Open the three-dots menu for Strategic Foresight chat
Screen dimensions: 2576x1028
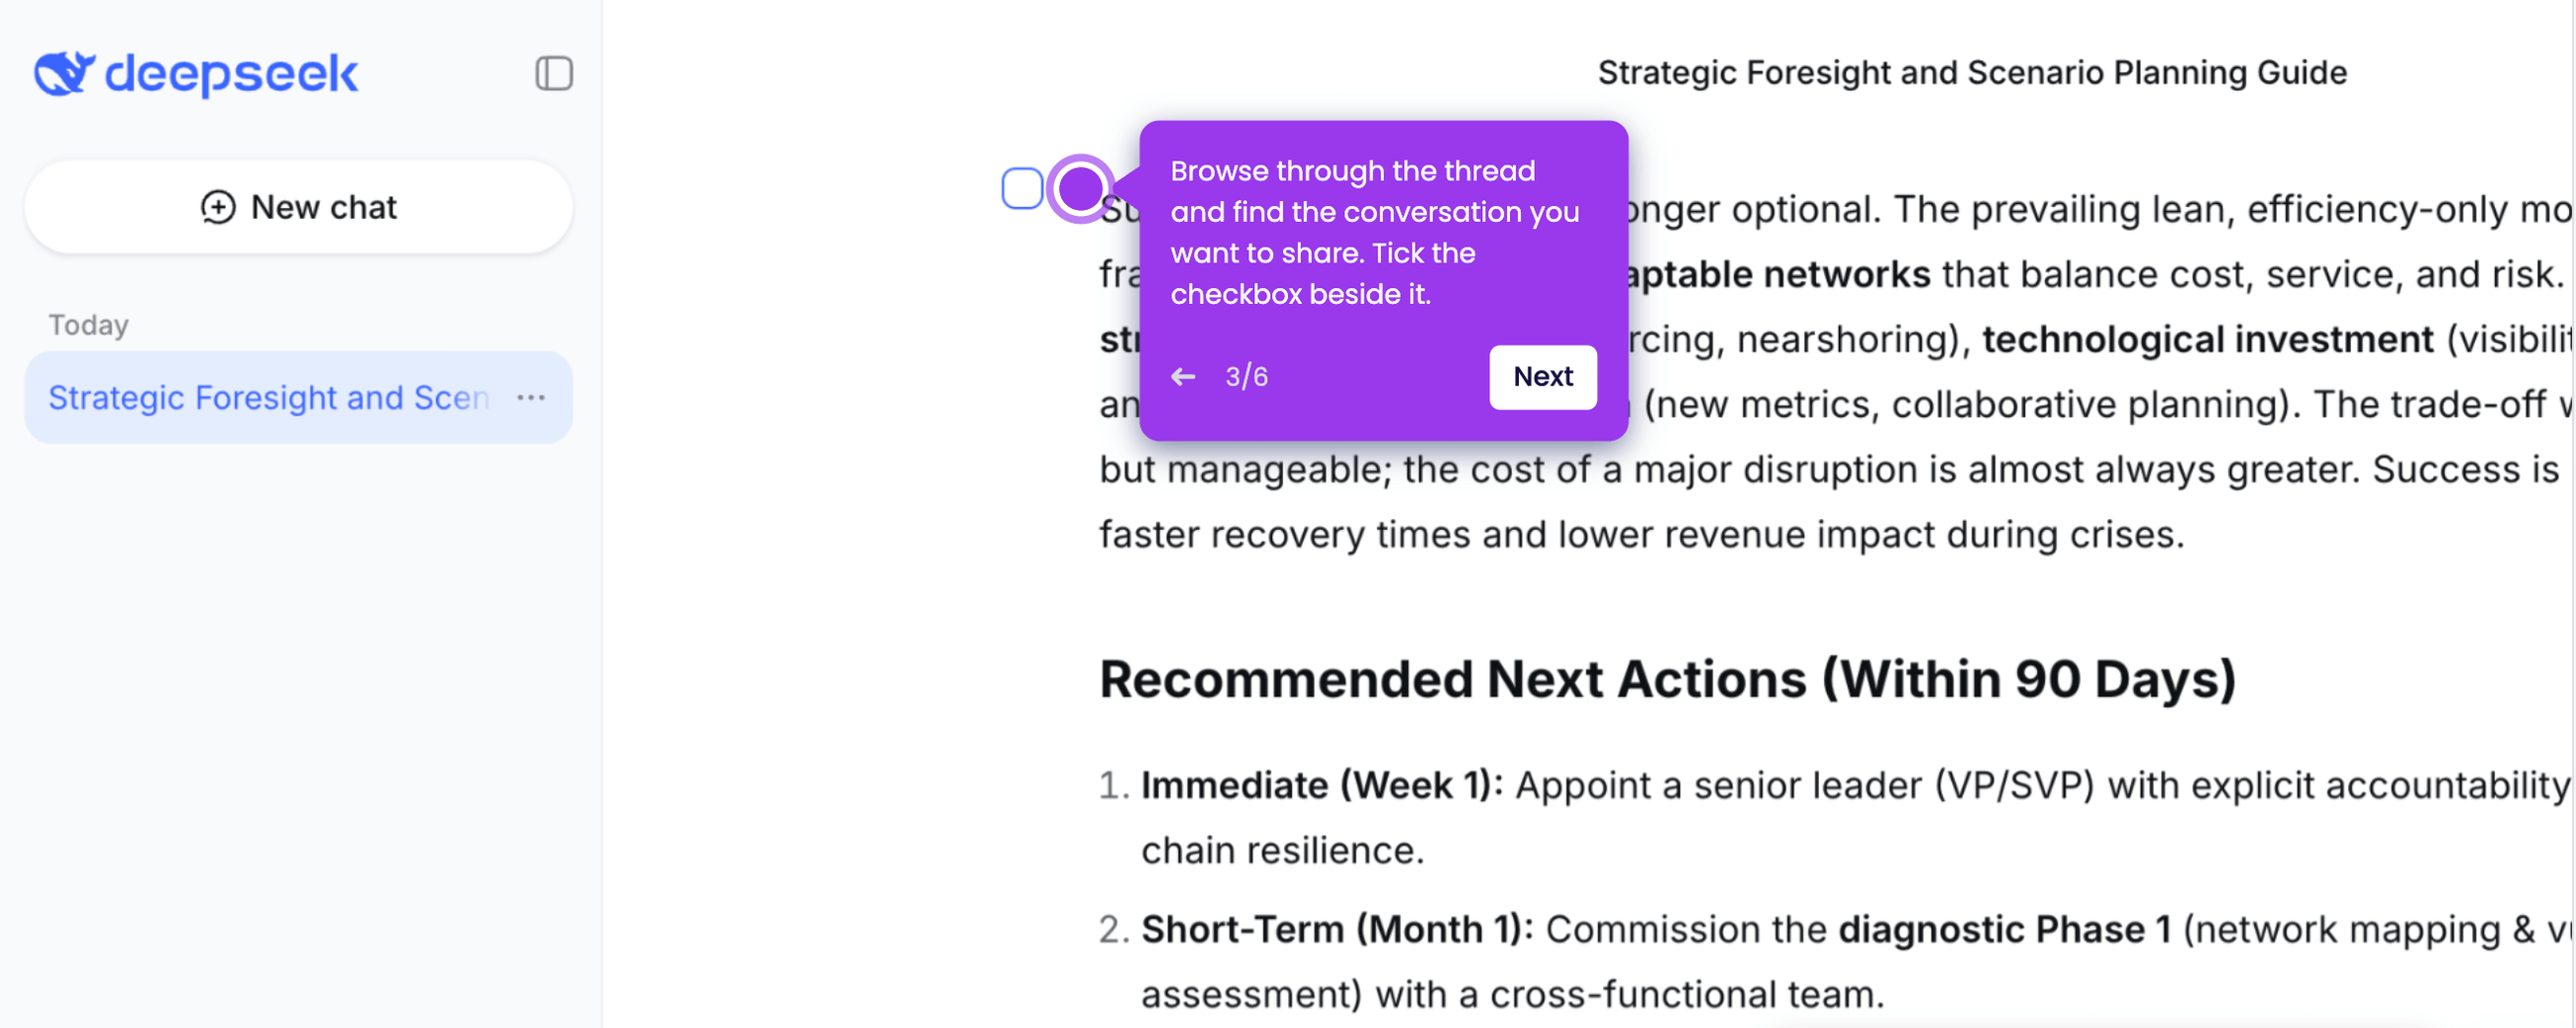coord(531,398)
